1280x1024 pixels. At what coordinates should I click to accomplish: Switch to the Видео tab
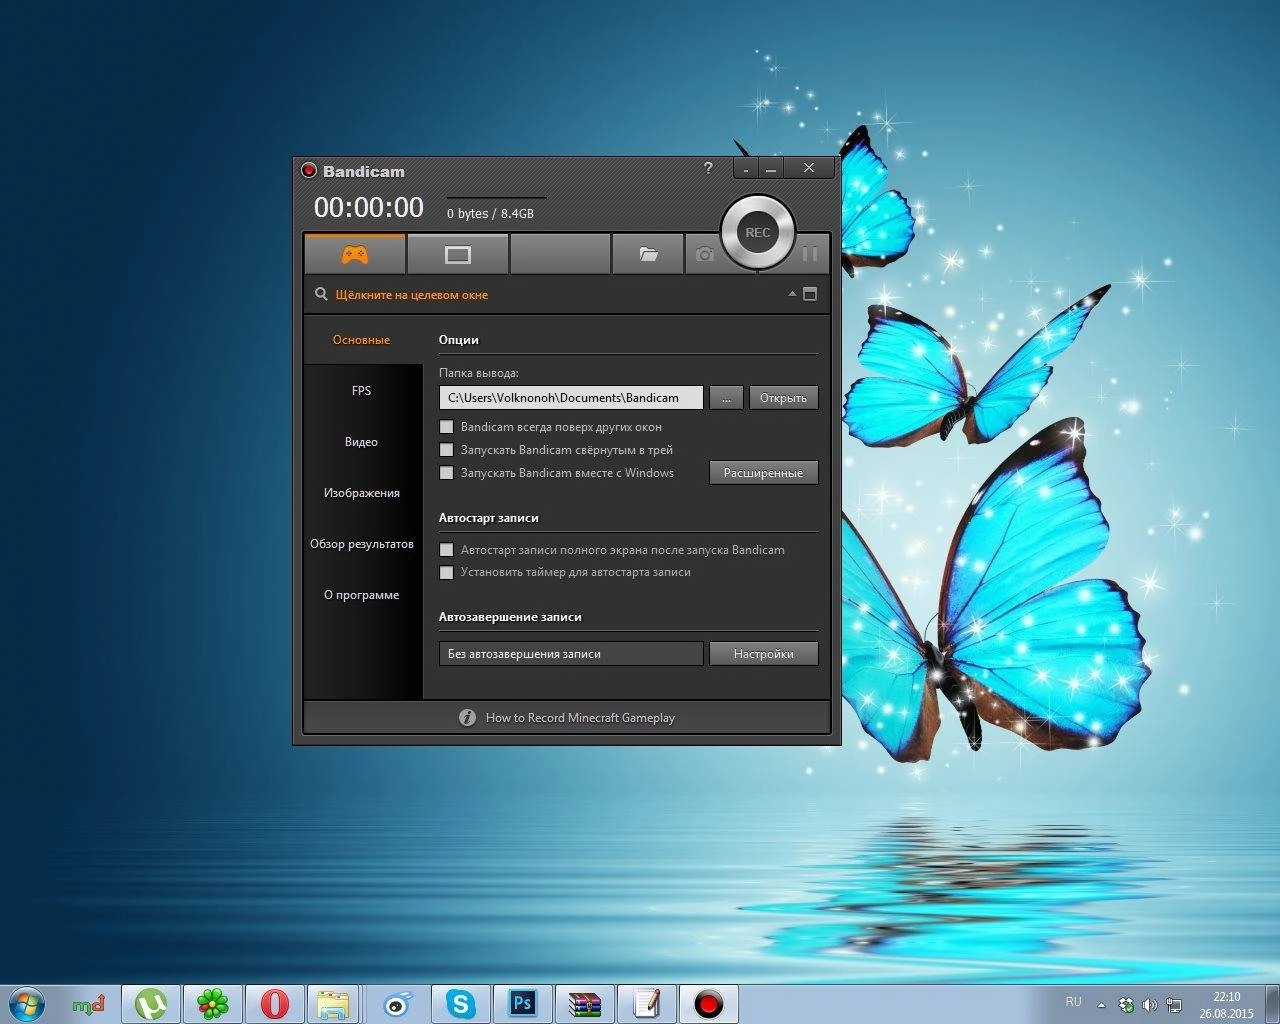(361, 442)
